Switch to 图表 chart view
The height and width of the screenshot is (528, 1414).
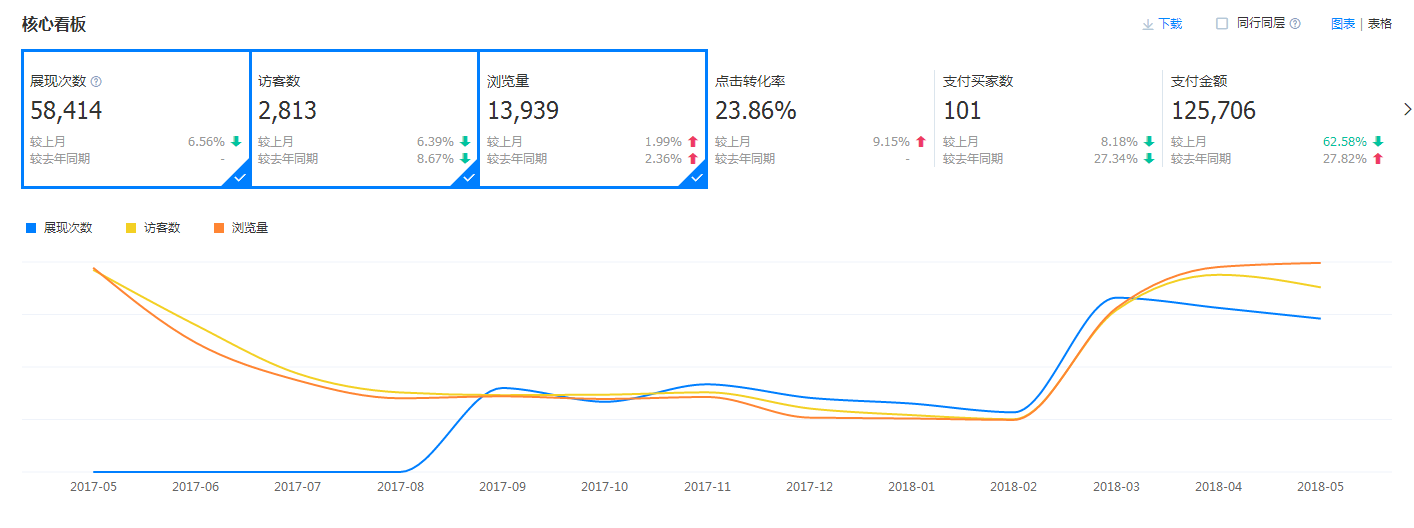point(1343,24)
